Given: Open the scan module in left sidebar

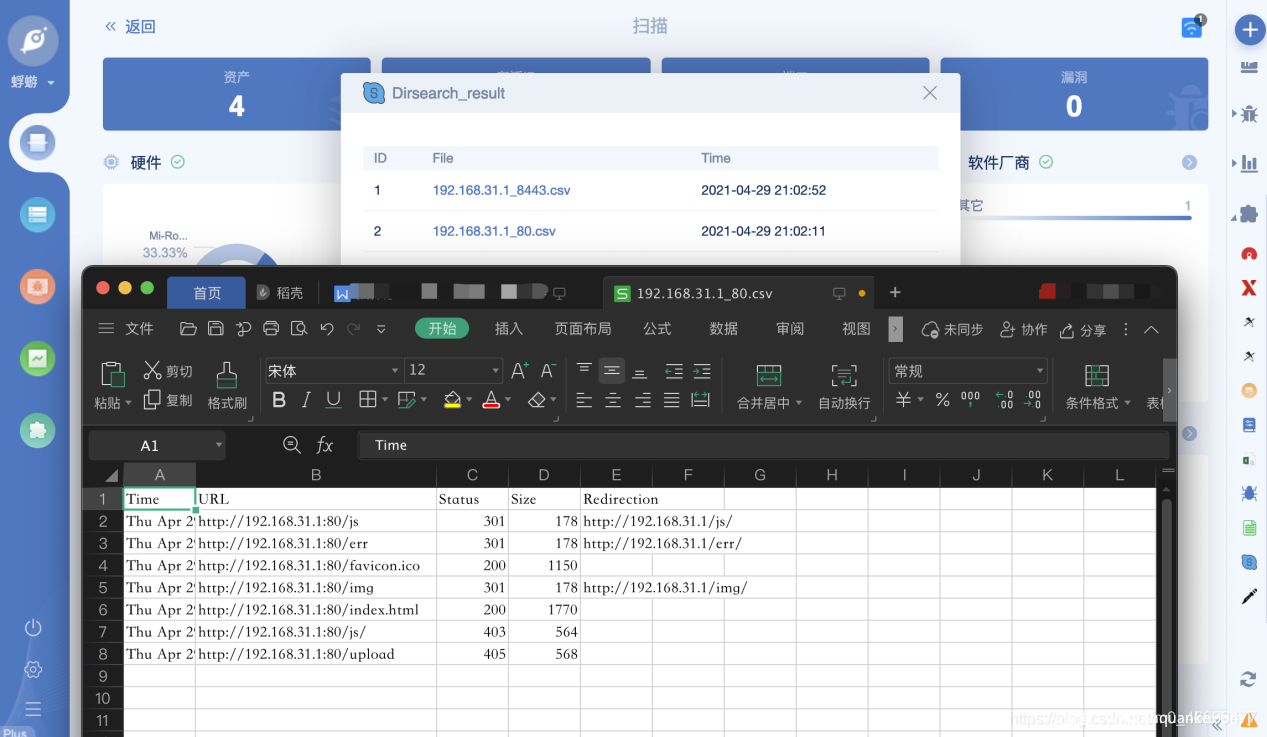Looking at the screenshot, I should [x=38, y=143].
